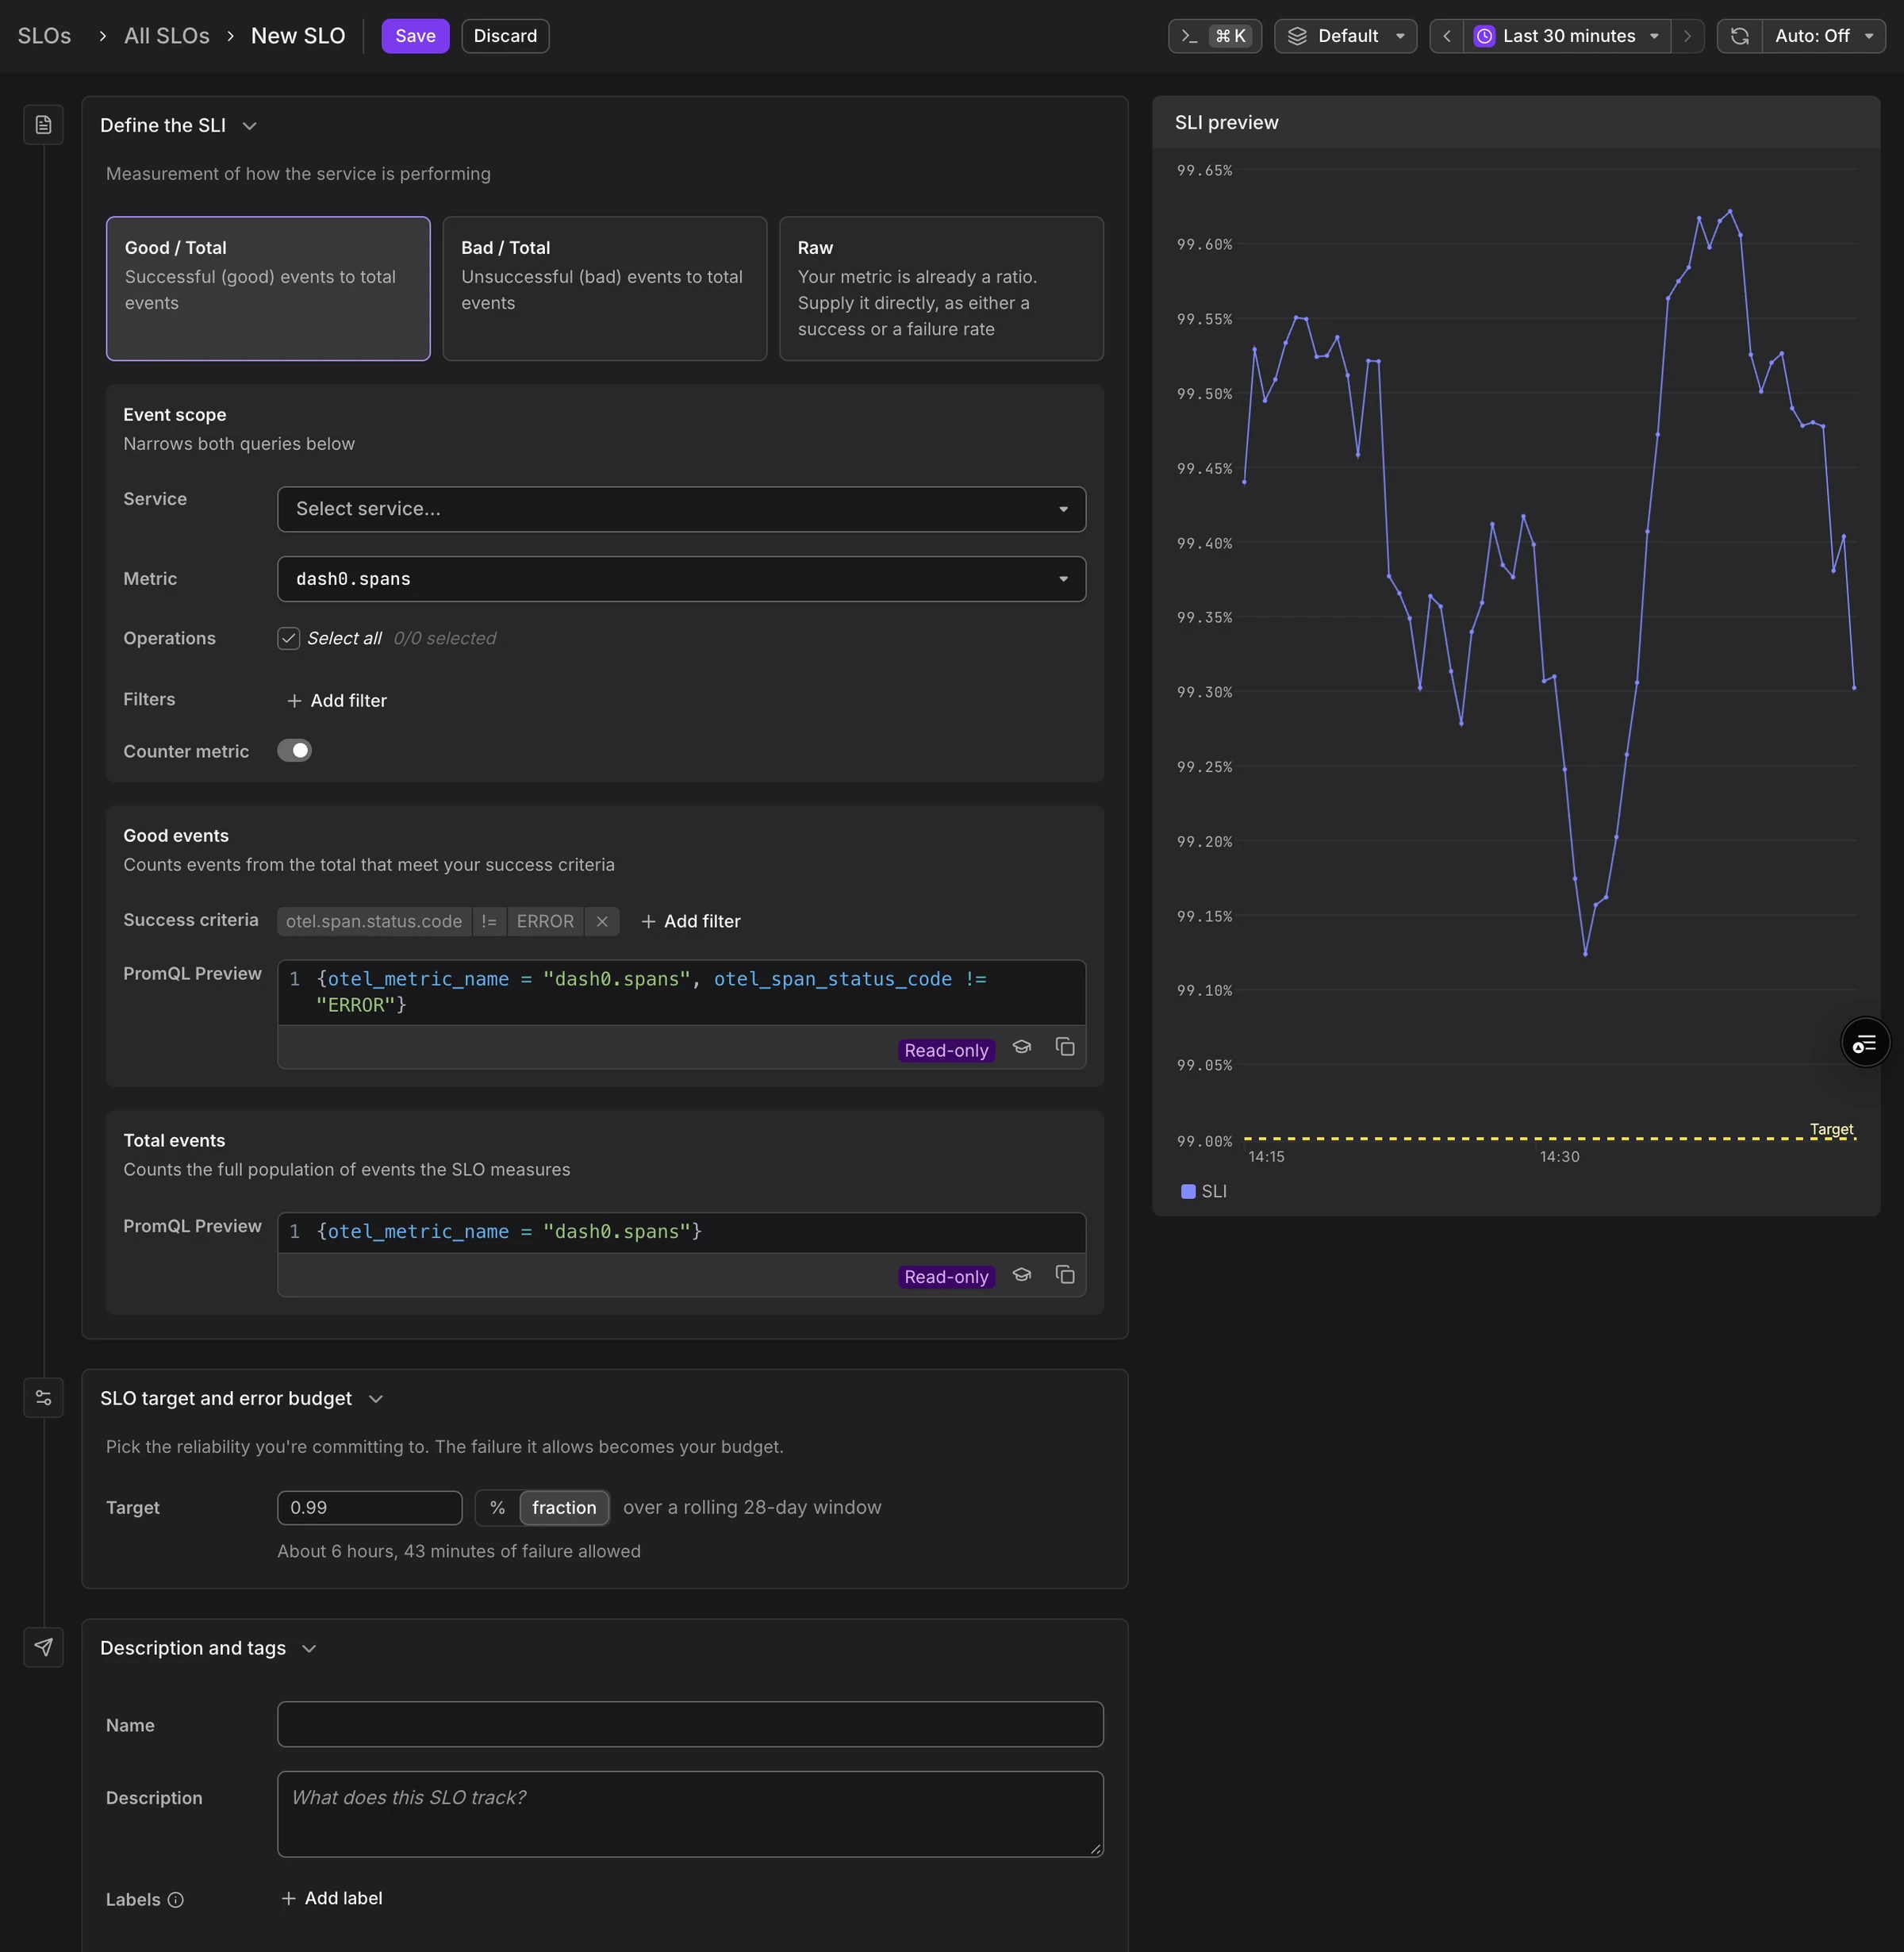
Task: Open the Default dataset dropdown
Action: (x=1345, y=36)
